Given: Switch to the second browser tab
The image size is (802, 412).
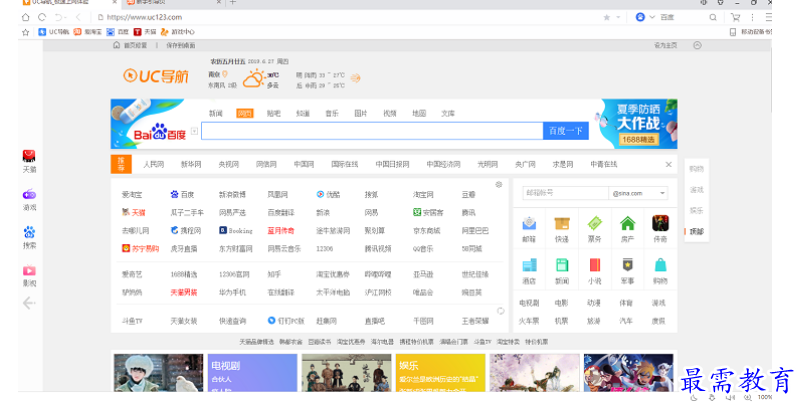Looking at the screenshot, I should 171,3.
